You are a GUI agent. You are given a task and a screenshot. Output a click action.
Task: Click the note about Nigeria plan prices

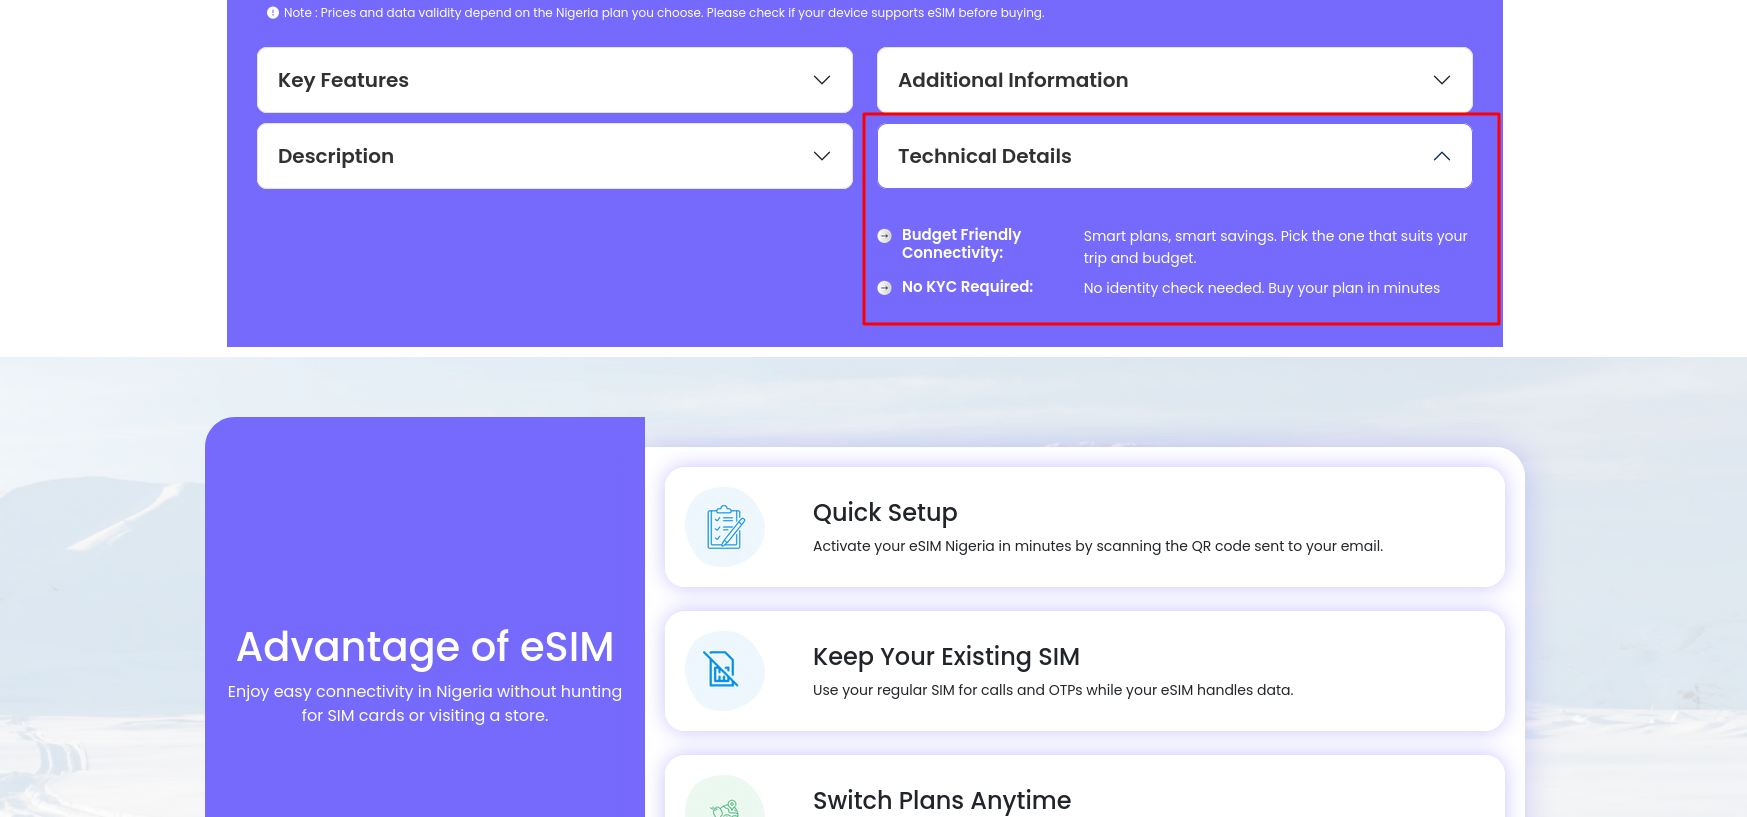[663, 13]
